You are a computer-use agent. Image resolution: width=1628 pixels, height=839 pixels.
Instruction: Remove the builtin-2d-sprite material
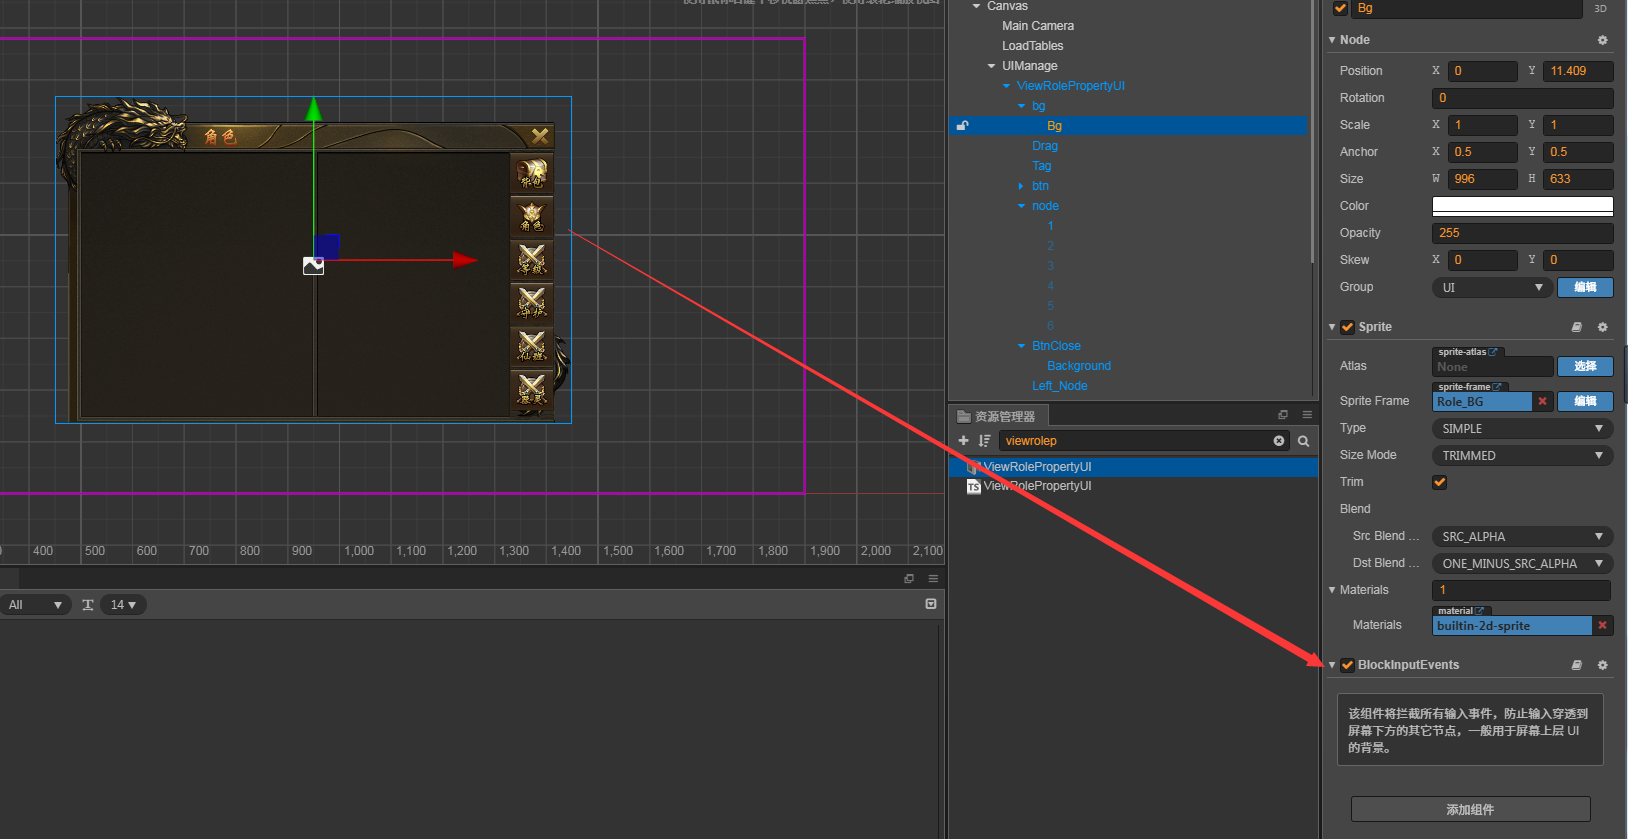[1602, 625]
